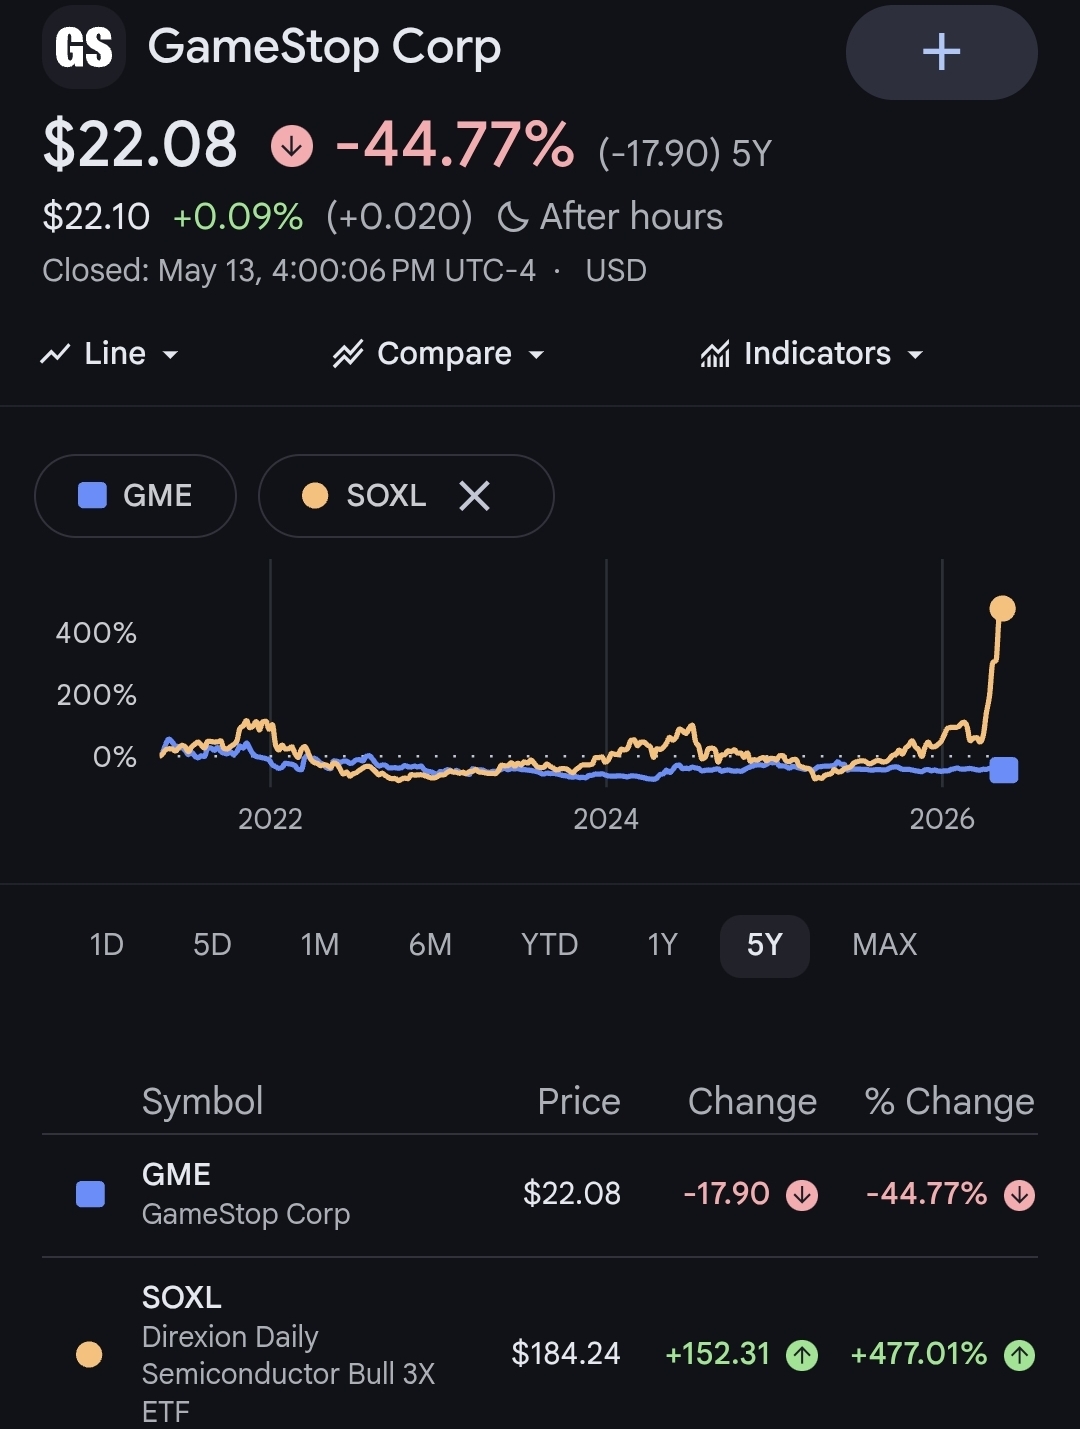Expand the Compare dropdown menu
The height and width of the screenshot is (1429, 1080).
click(x=439, y=354)
